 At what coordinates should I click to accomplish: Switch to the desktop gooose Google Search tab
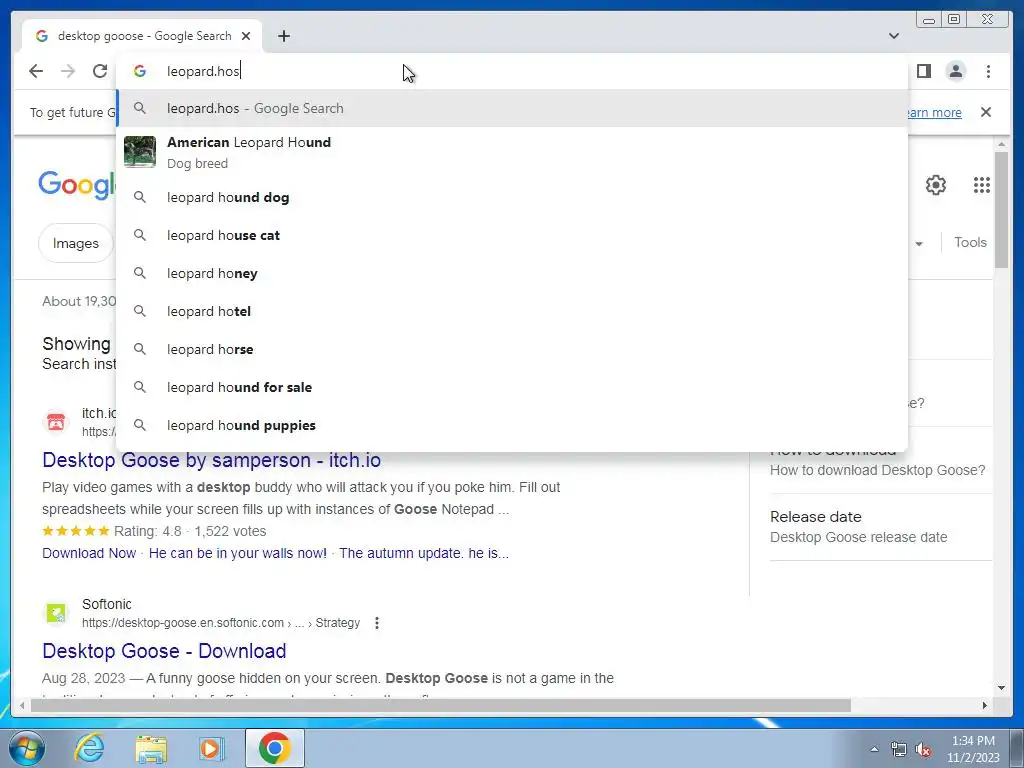tap(142, 36)
